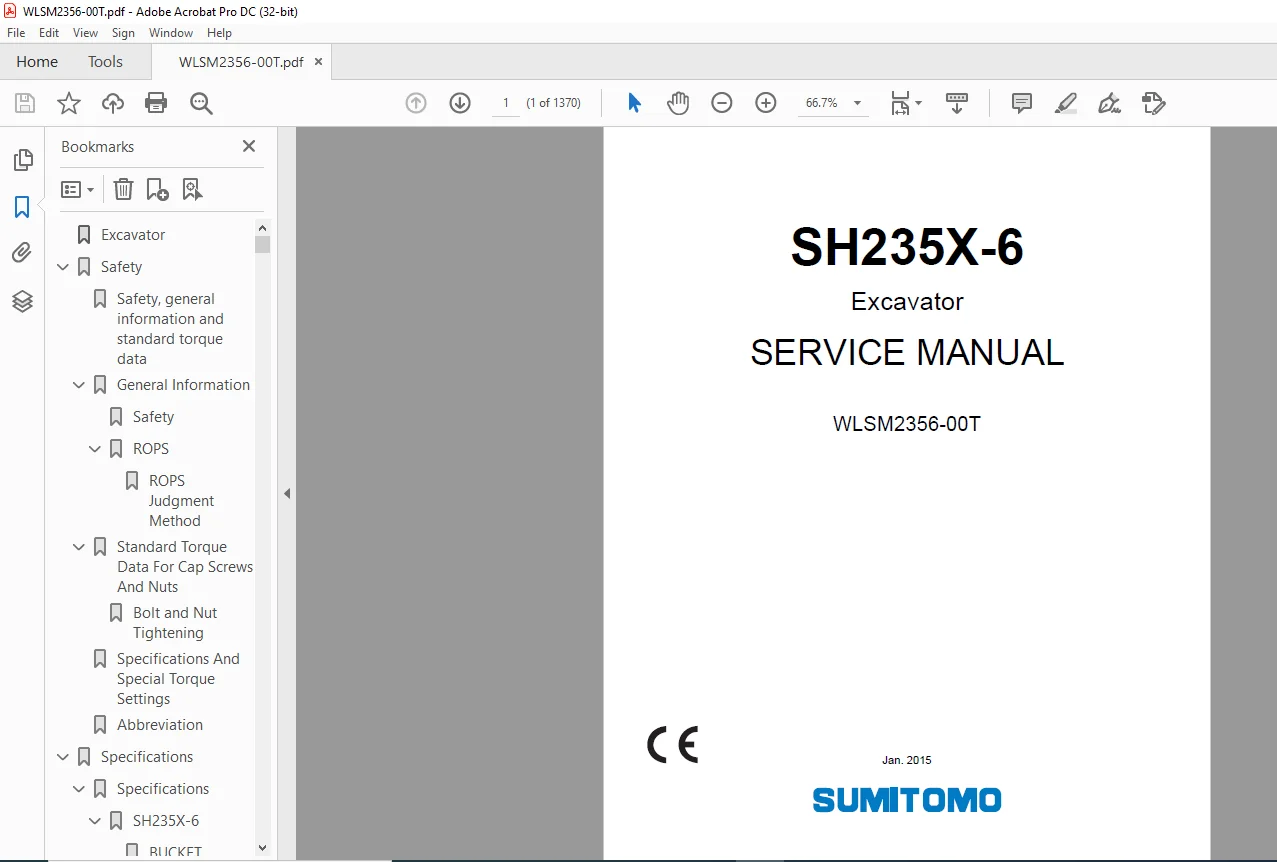Collapse General Information bookmark

click(x=79, y=385)
